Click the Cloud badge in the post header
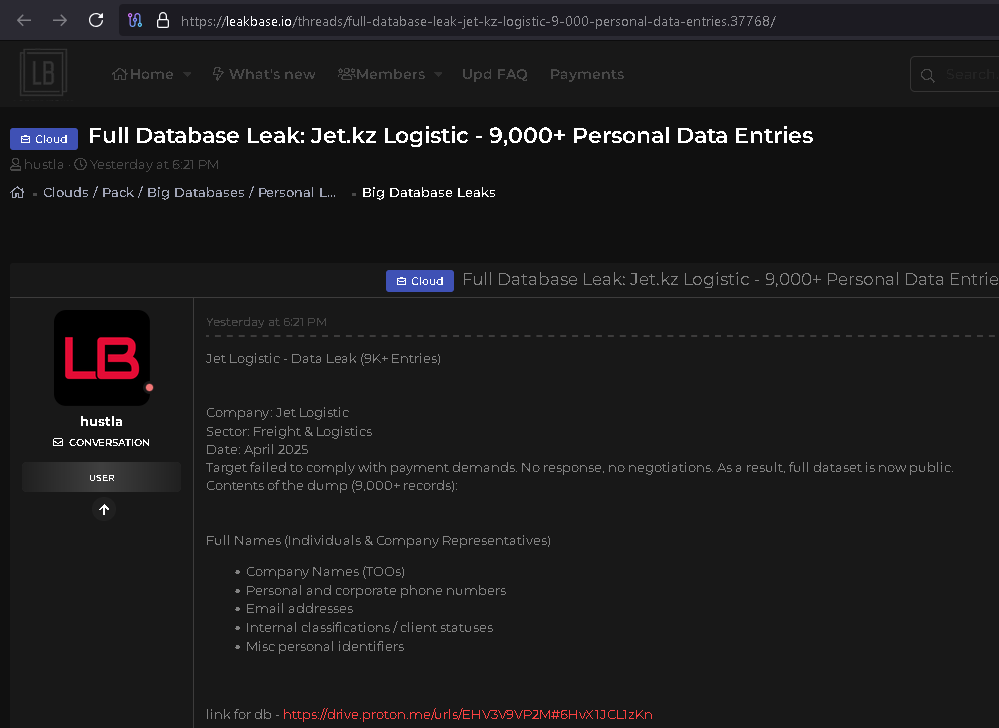The width and height of the screenshot is (999, 728). coord(419,281)
